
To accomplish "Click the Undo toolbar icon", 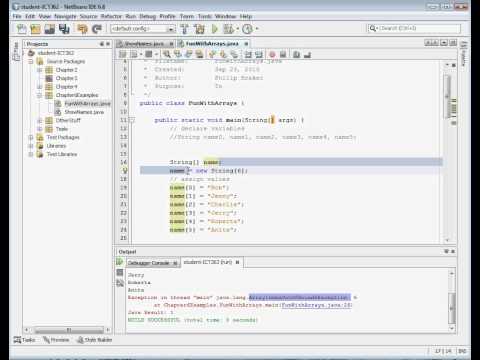I will click(x=82, y=29).
